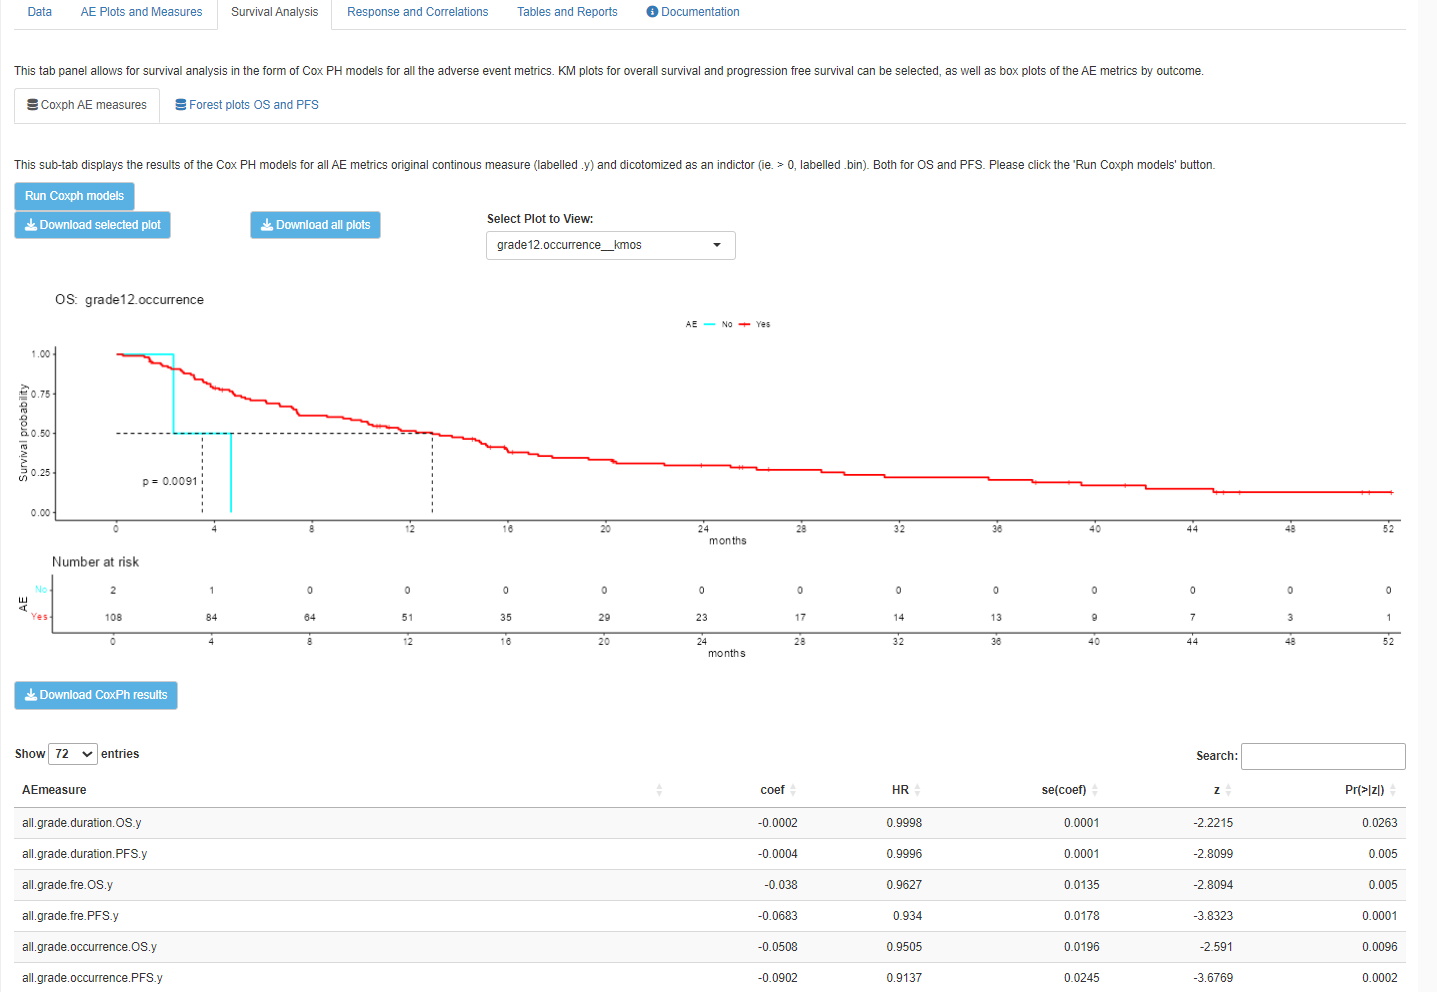This screenshot has height=992, width=1437.
Task: Open the Response and Correlations tab
Action: click(417, 11)
